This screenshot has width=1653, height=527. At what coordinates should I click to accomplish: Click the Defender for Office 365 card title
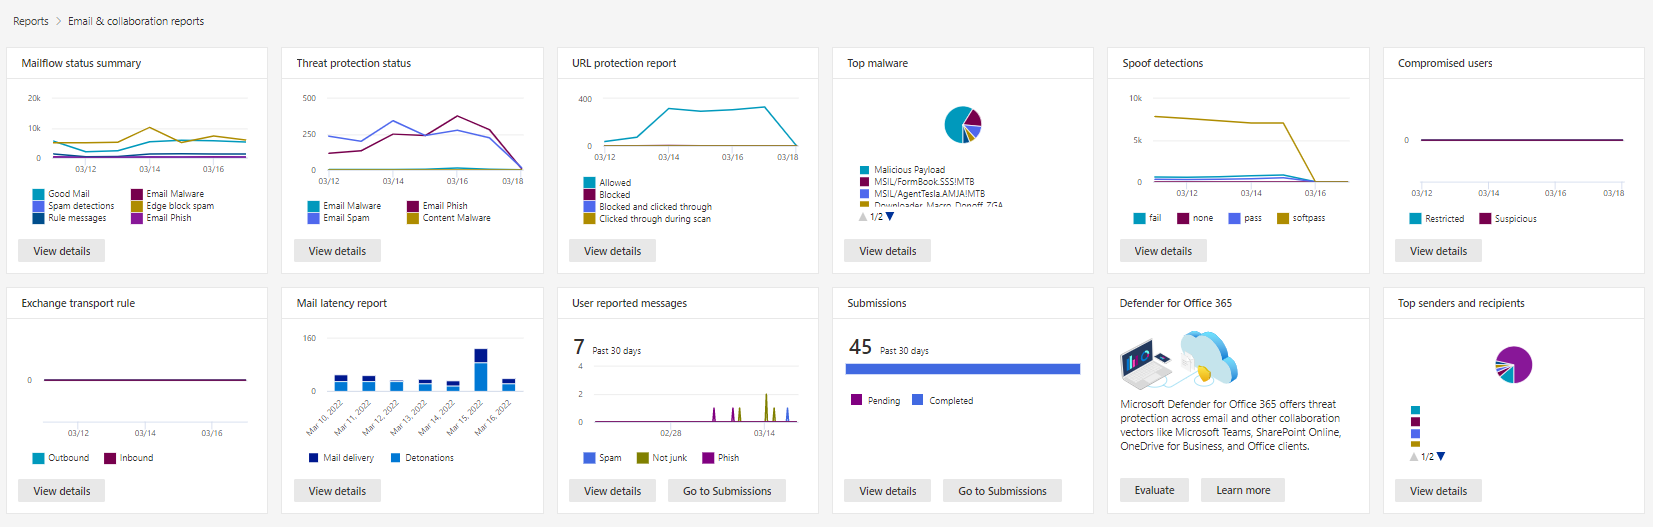coord(1175,303)
